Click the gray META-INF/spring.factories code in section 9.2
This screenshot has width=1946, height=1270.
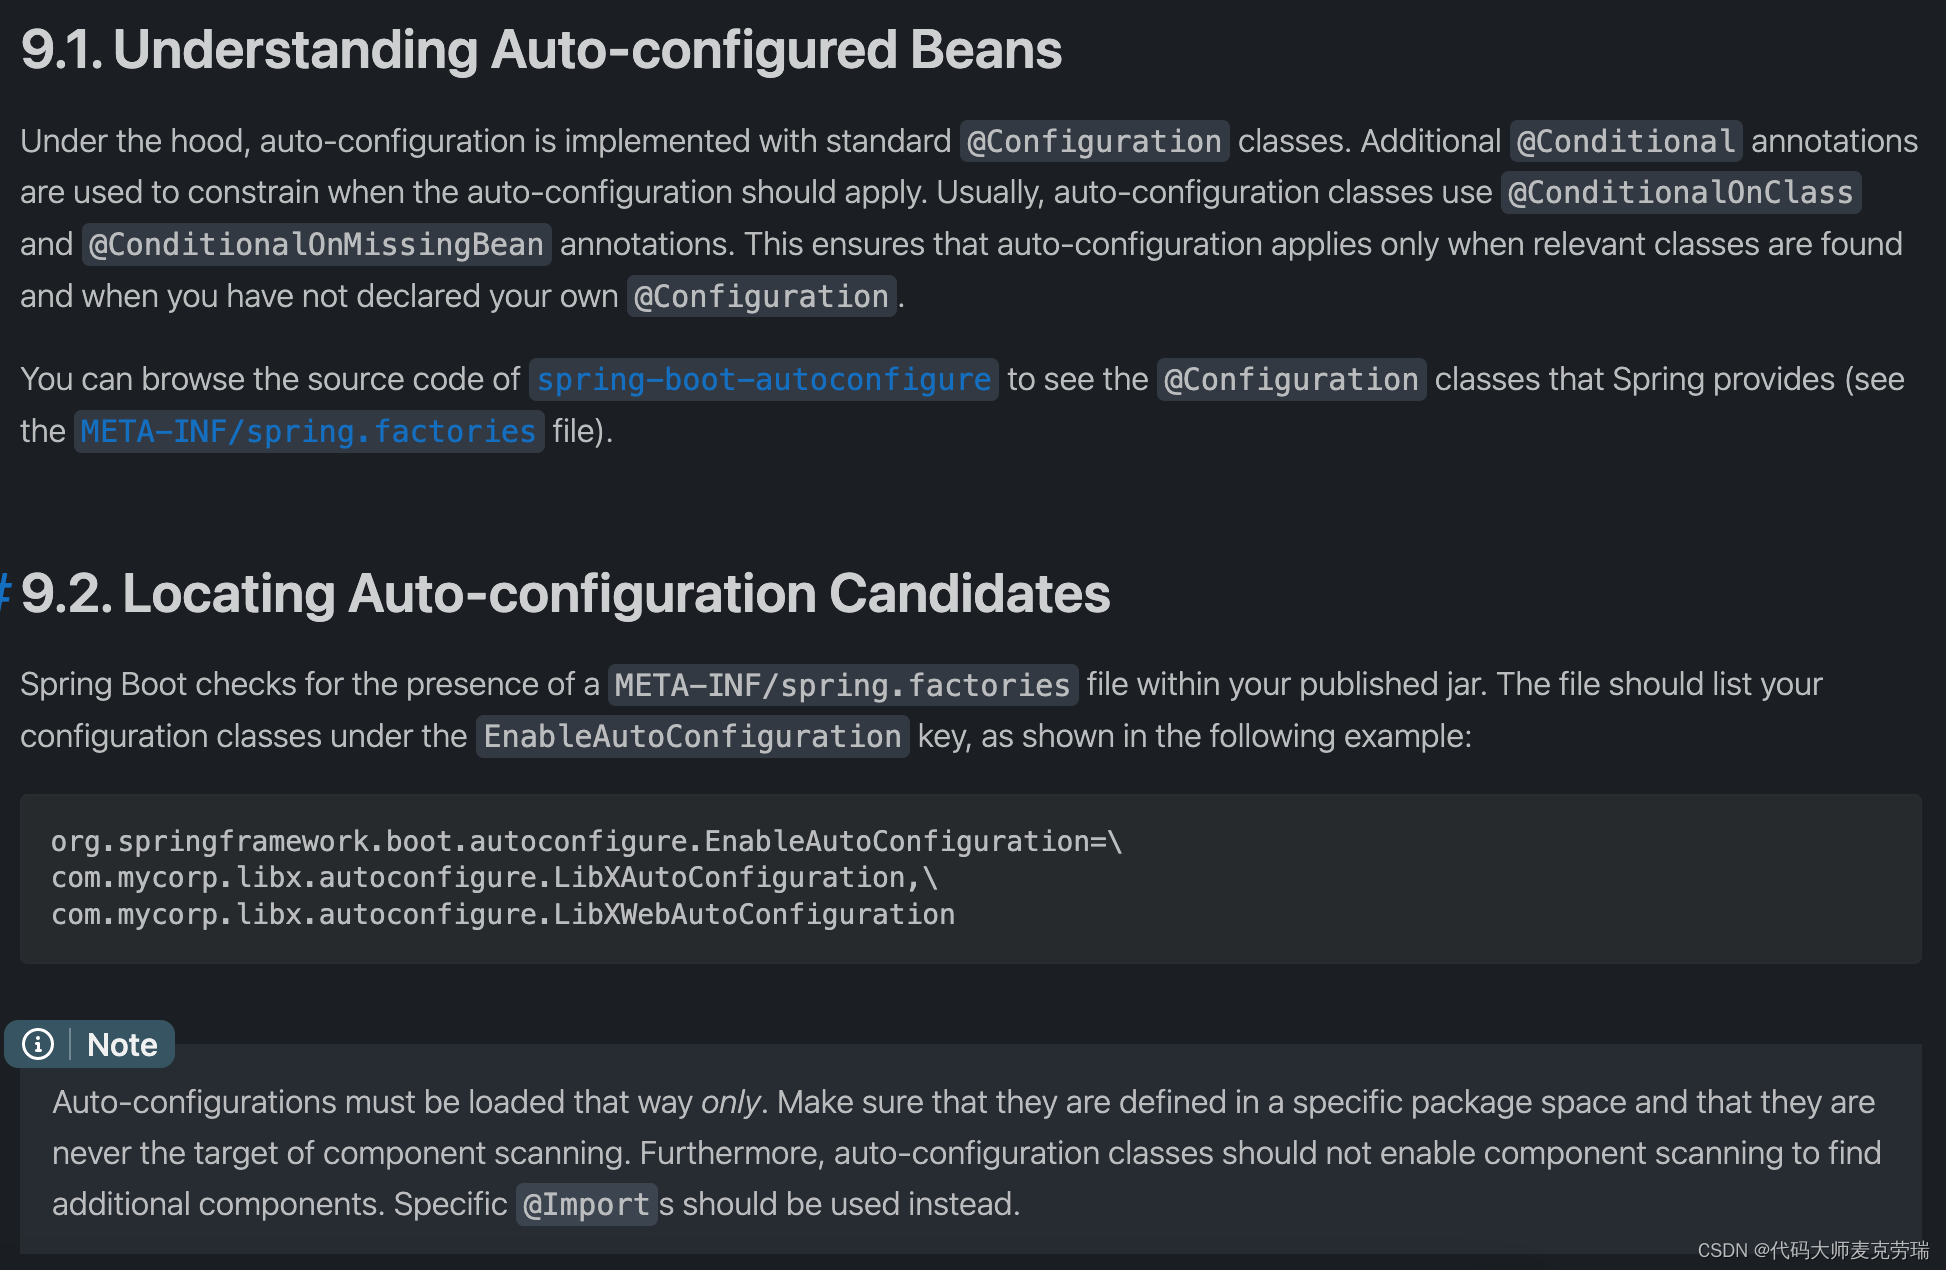(842, 685)
